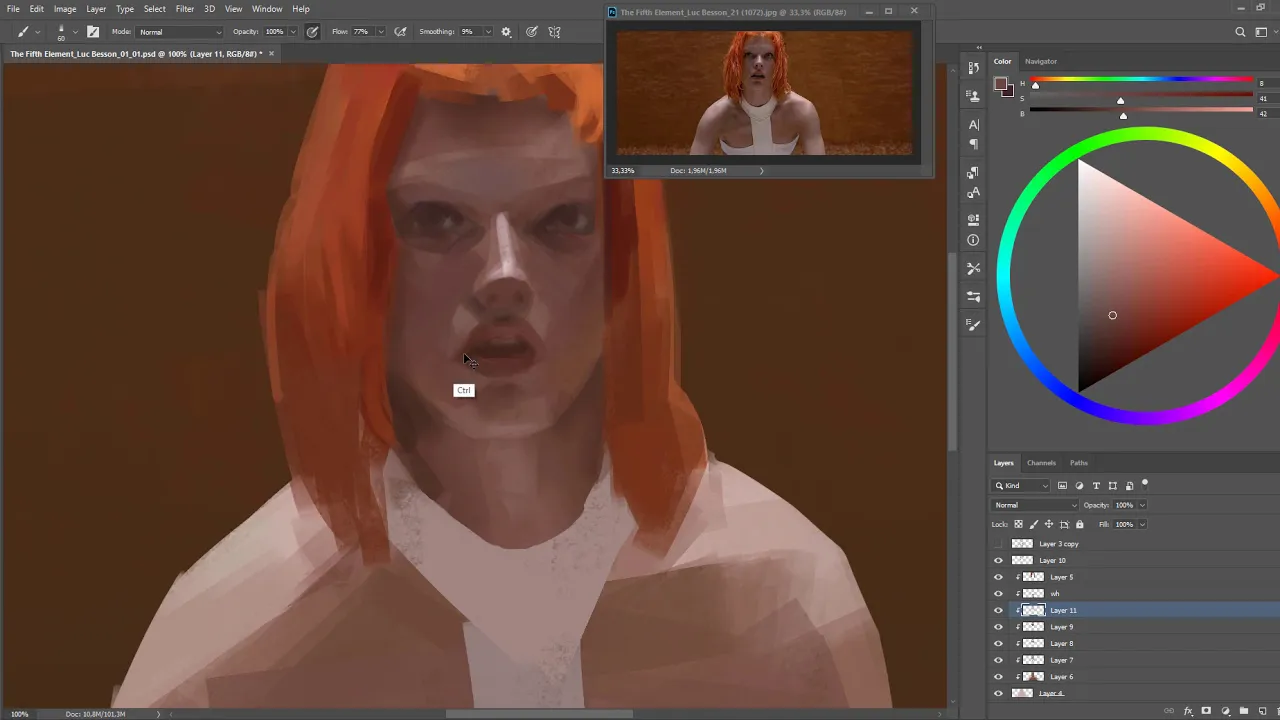The image size is (1280, 720).
Task: Open brush settings panel from options bar
Action: [93, 32]
